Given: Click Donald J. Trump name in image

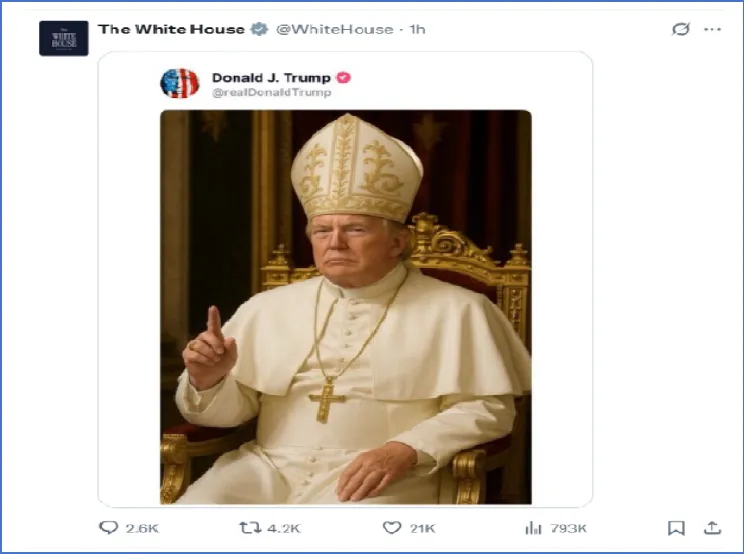Looking at the screenshot, I should (271, 77).
